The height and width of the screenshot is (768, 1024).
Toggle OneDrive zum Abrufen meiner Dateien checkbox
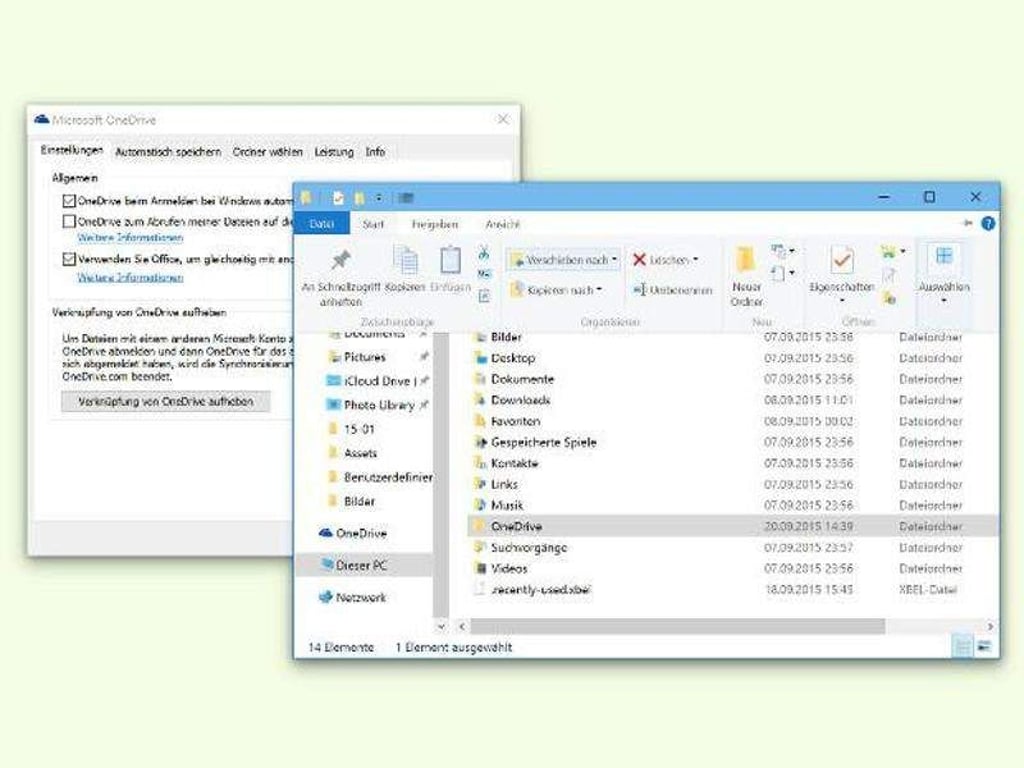(69, 221)
